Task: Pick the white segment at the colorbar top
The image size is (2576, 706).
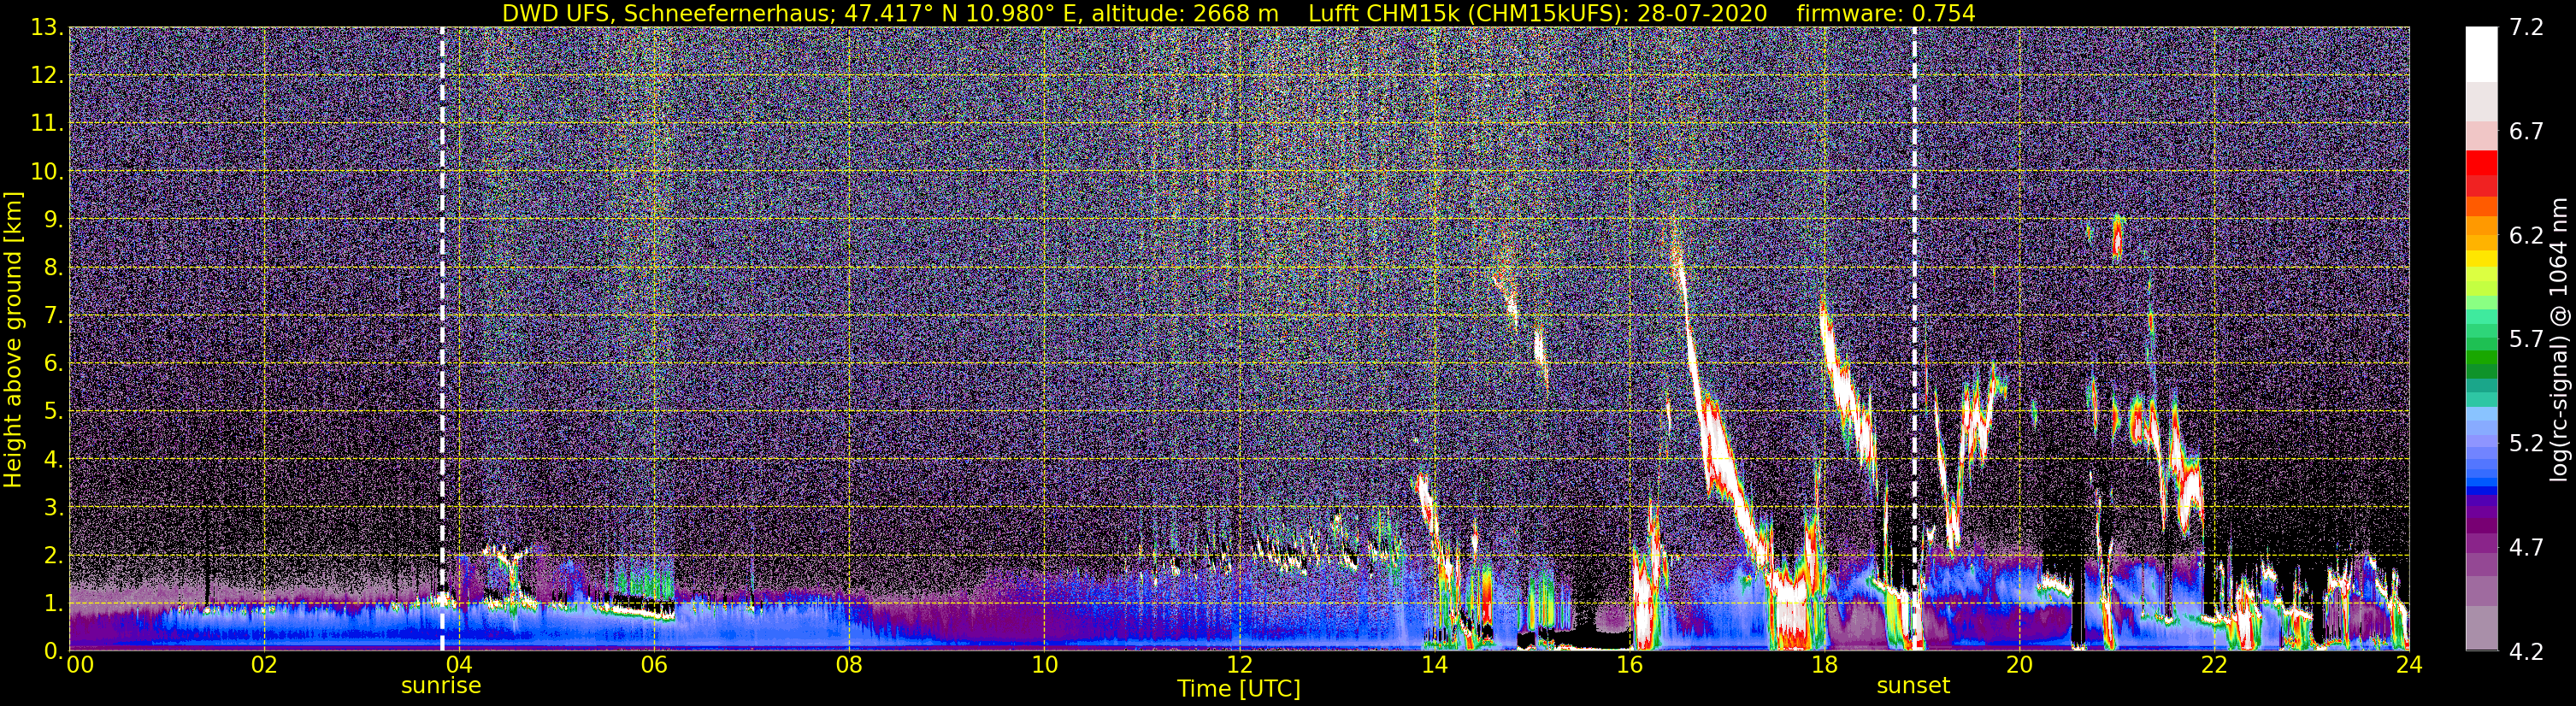Action: [2481, 54]
